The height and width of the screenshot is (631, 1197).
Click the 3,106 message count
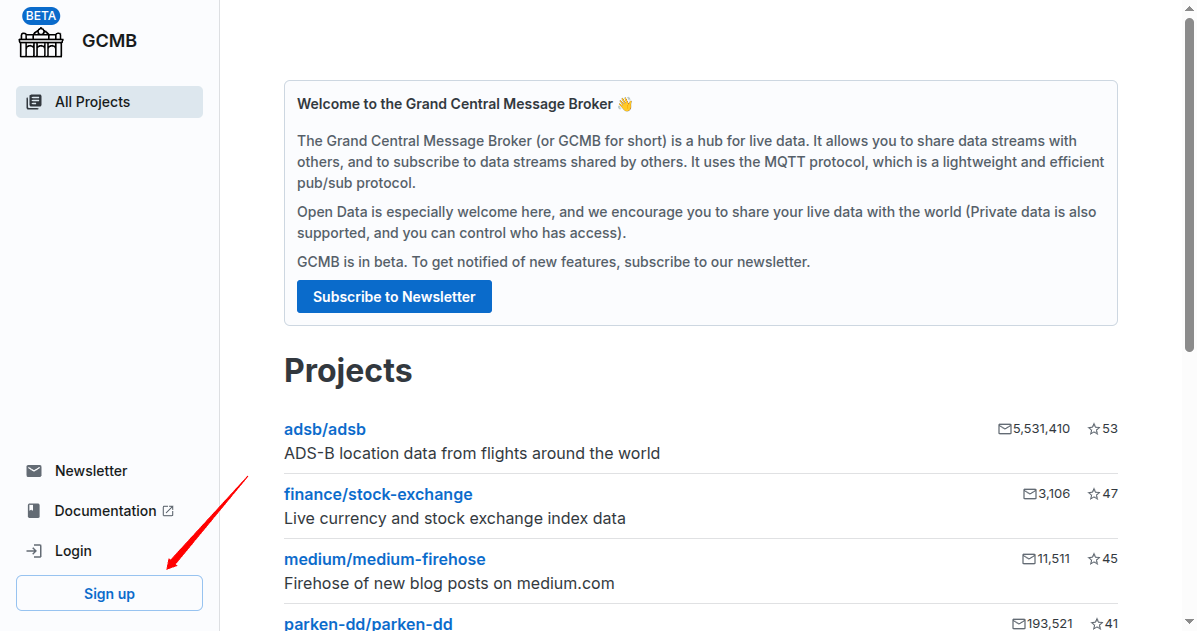click(1053, 494)
